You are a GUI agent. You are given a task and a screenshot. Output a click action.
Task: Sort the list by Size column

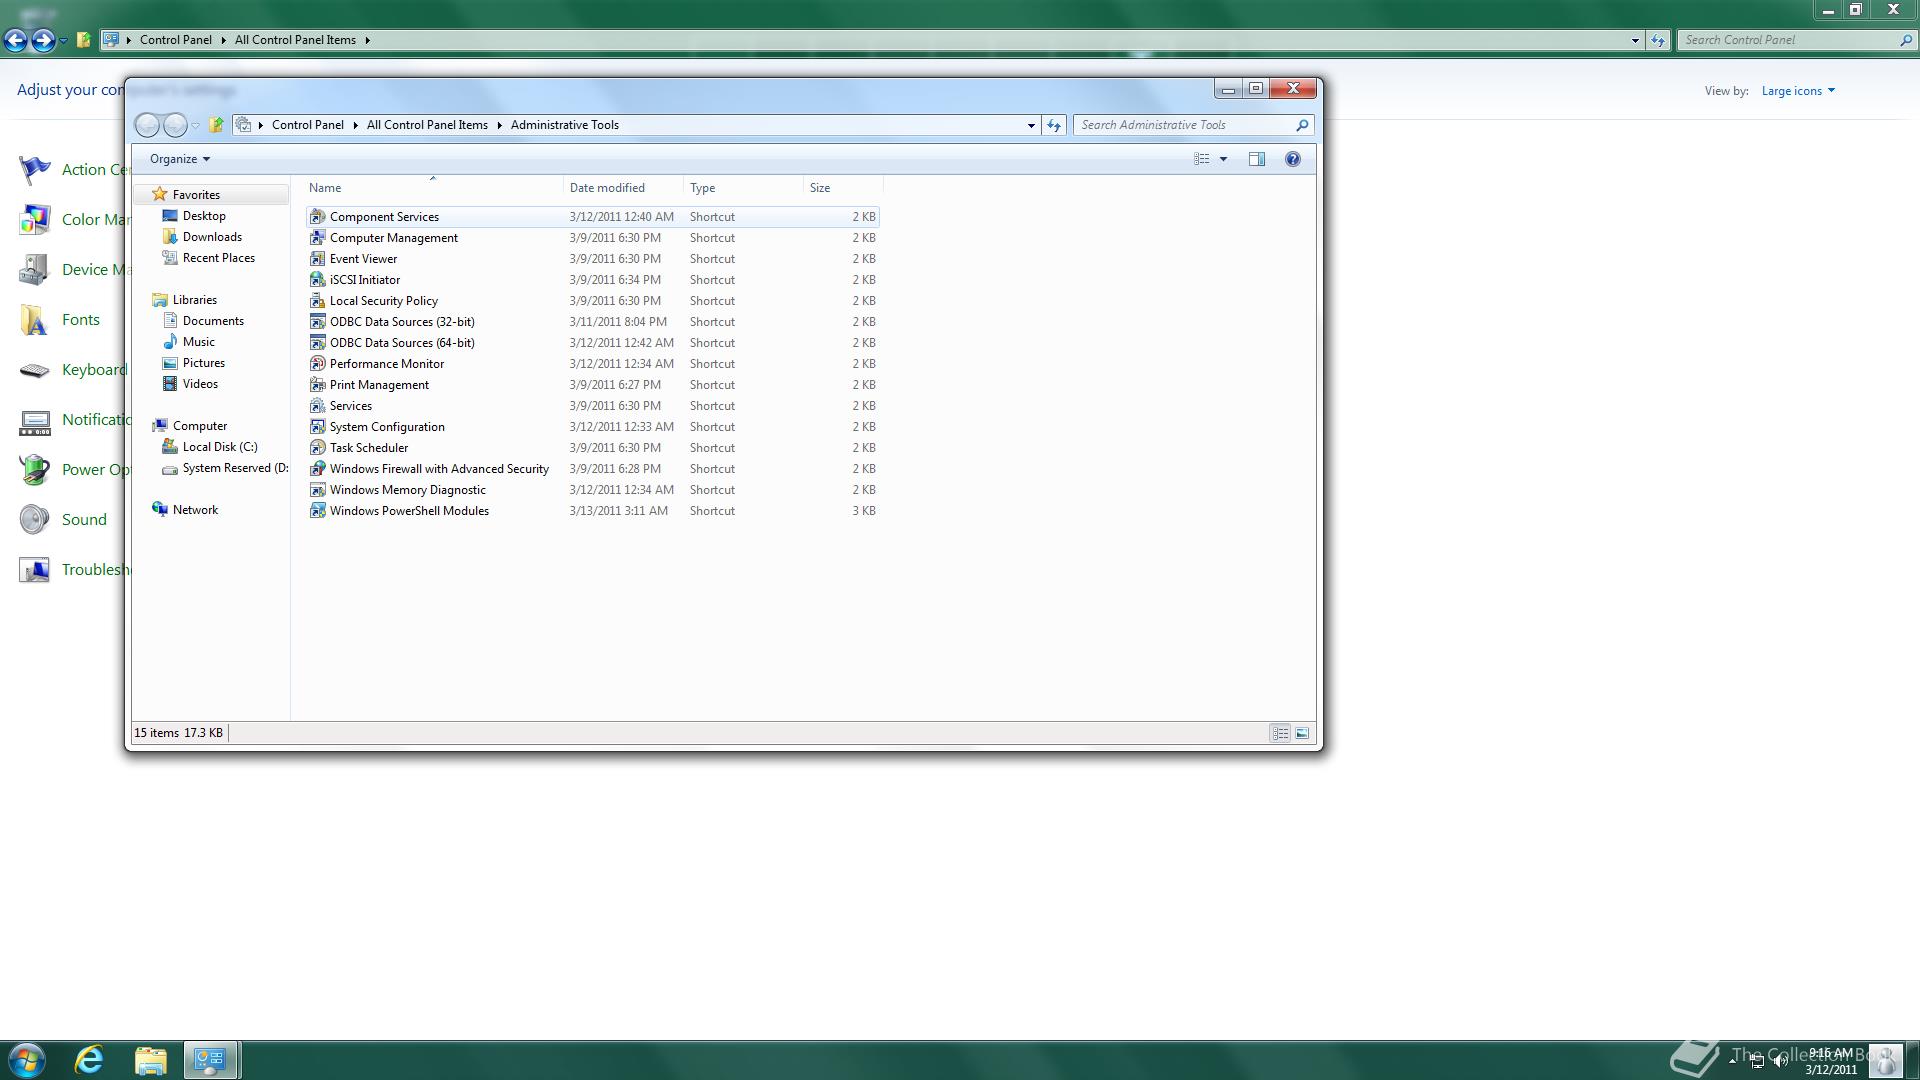coord(820,188)
